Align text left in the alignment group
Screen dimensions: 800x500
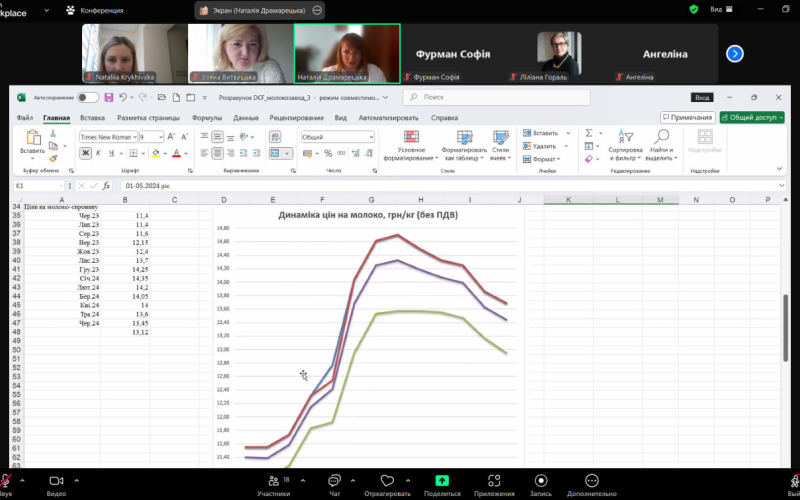coord(204,153)
